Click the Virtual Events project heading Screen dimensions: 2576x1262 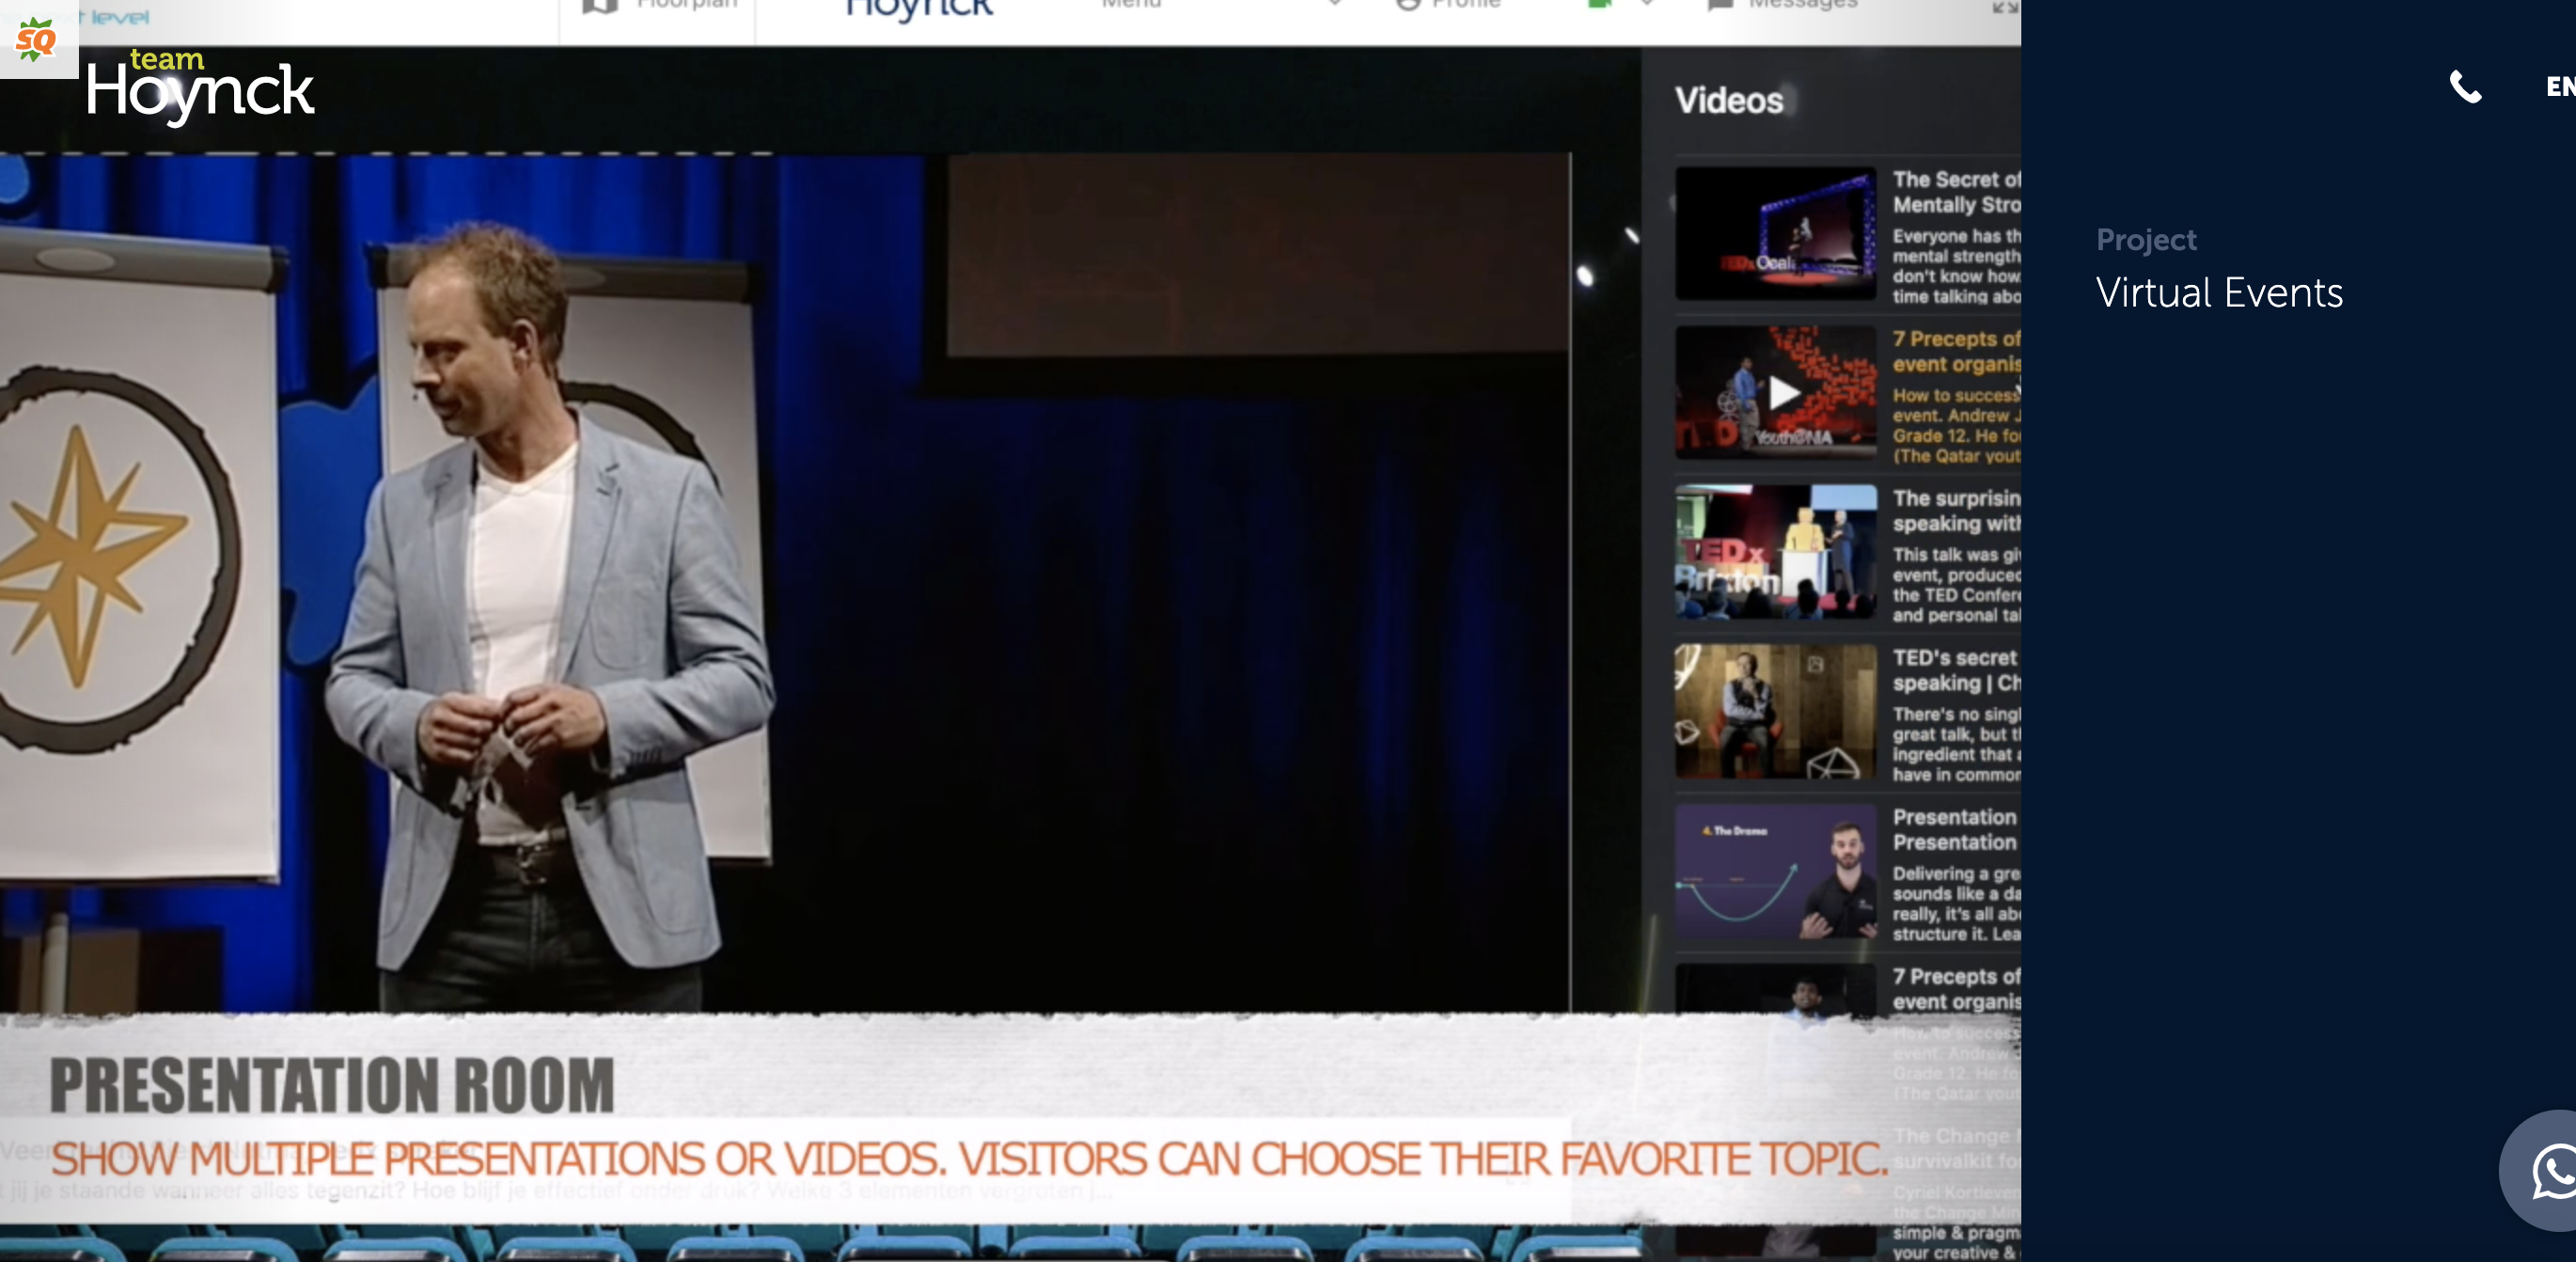[x=2219, y=293]
